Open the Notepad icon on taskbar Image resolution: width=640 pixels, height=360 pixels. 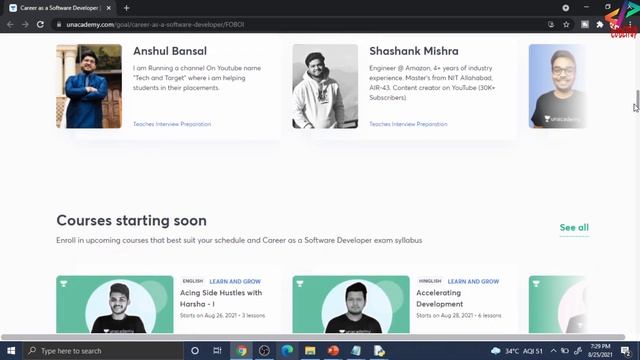tap(356, 351)
